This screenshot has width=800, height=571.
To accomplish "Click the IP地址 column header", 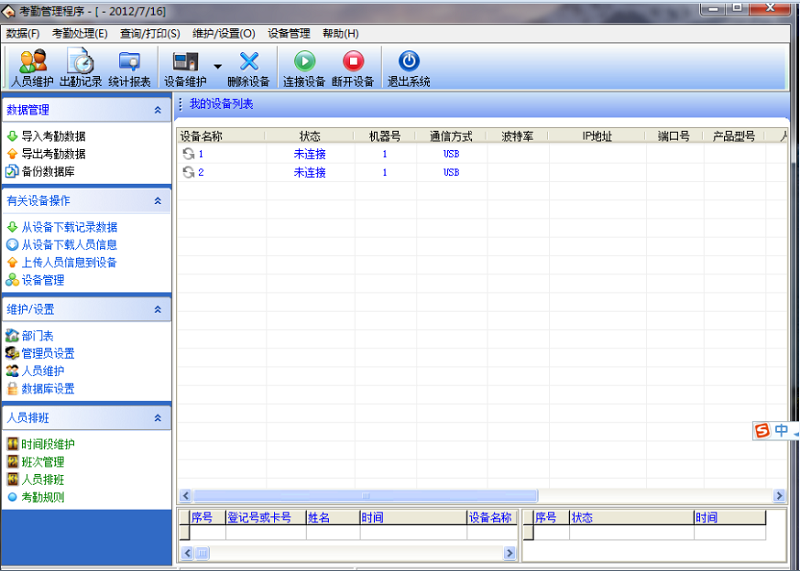I will (x=597, y=136).
